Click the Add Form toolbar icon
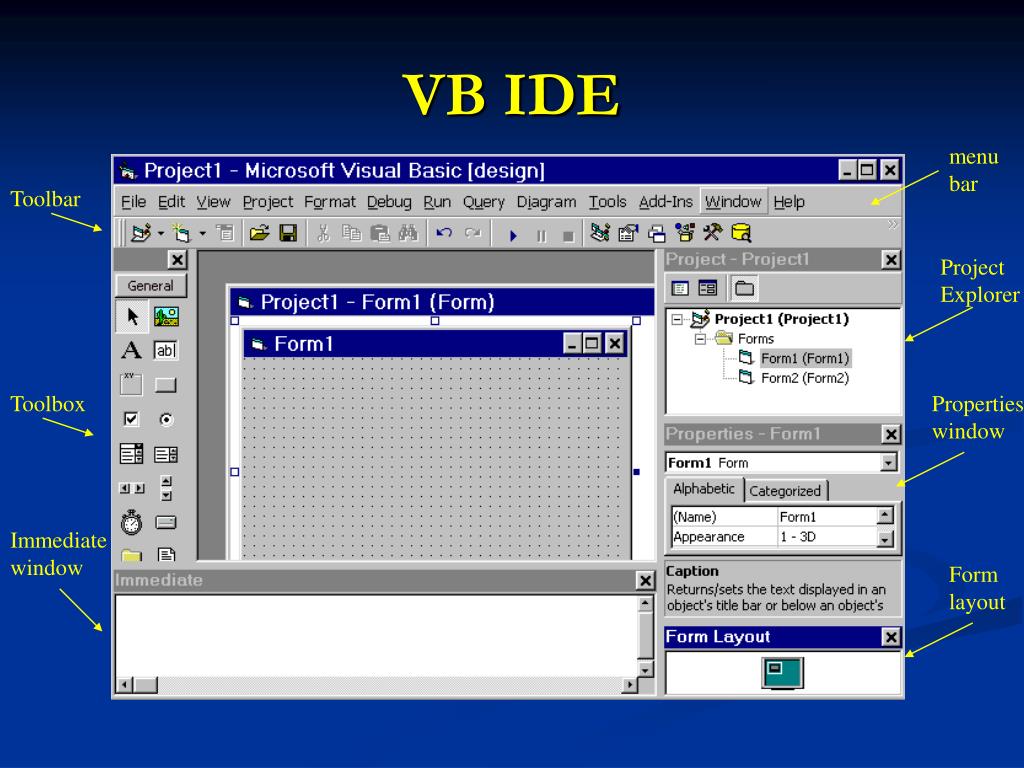 tap(181, 232)
